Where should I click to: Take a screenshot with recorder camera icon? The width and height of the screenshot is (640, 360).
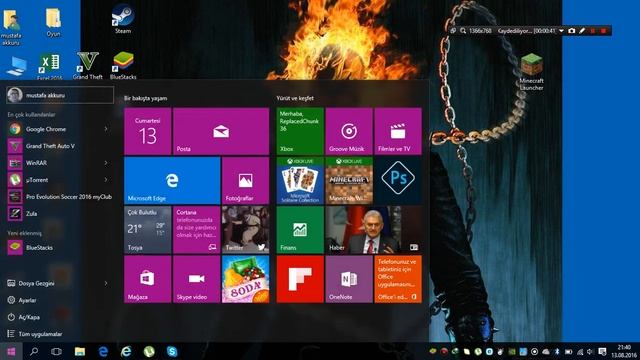[572, 31]
